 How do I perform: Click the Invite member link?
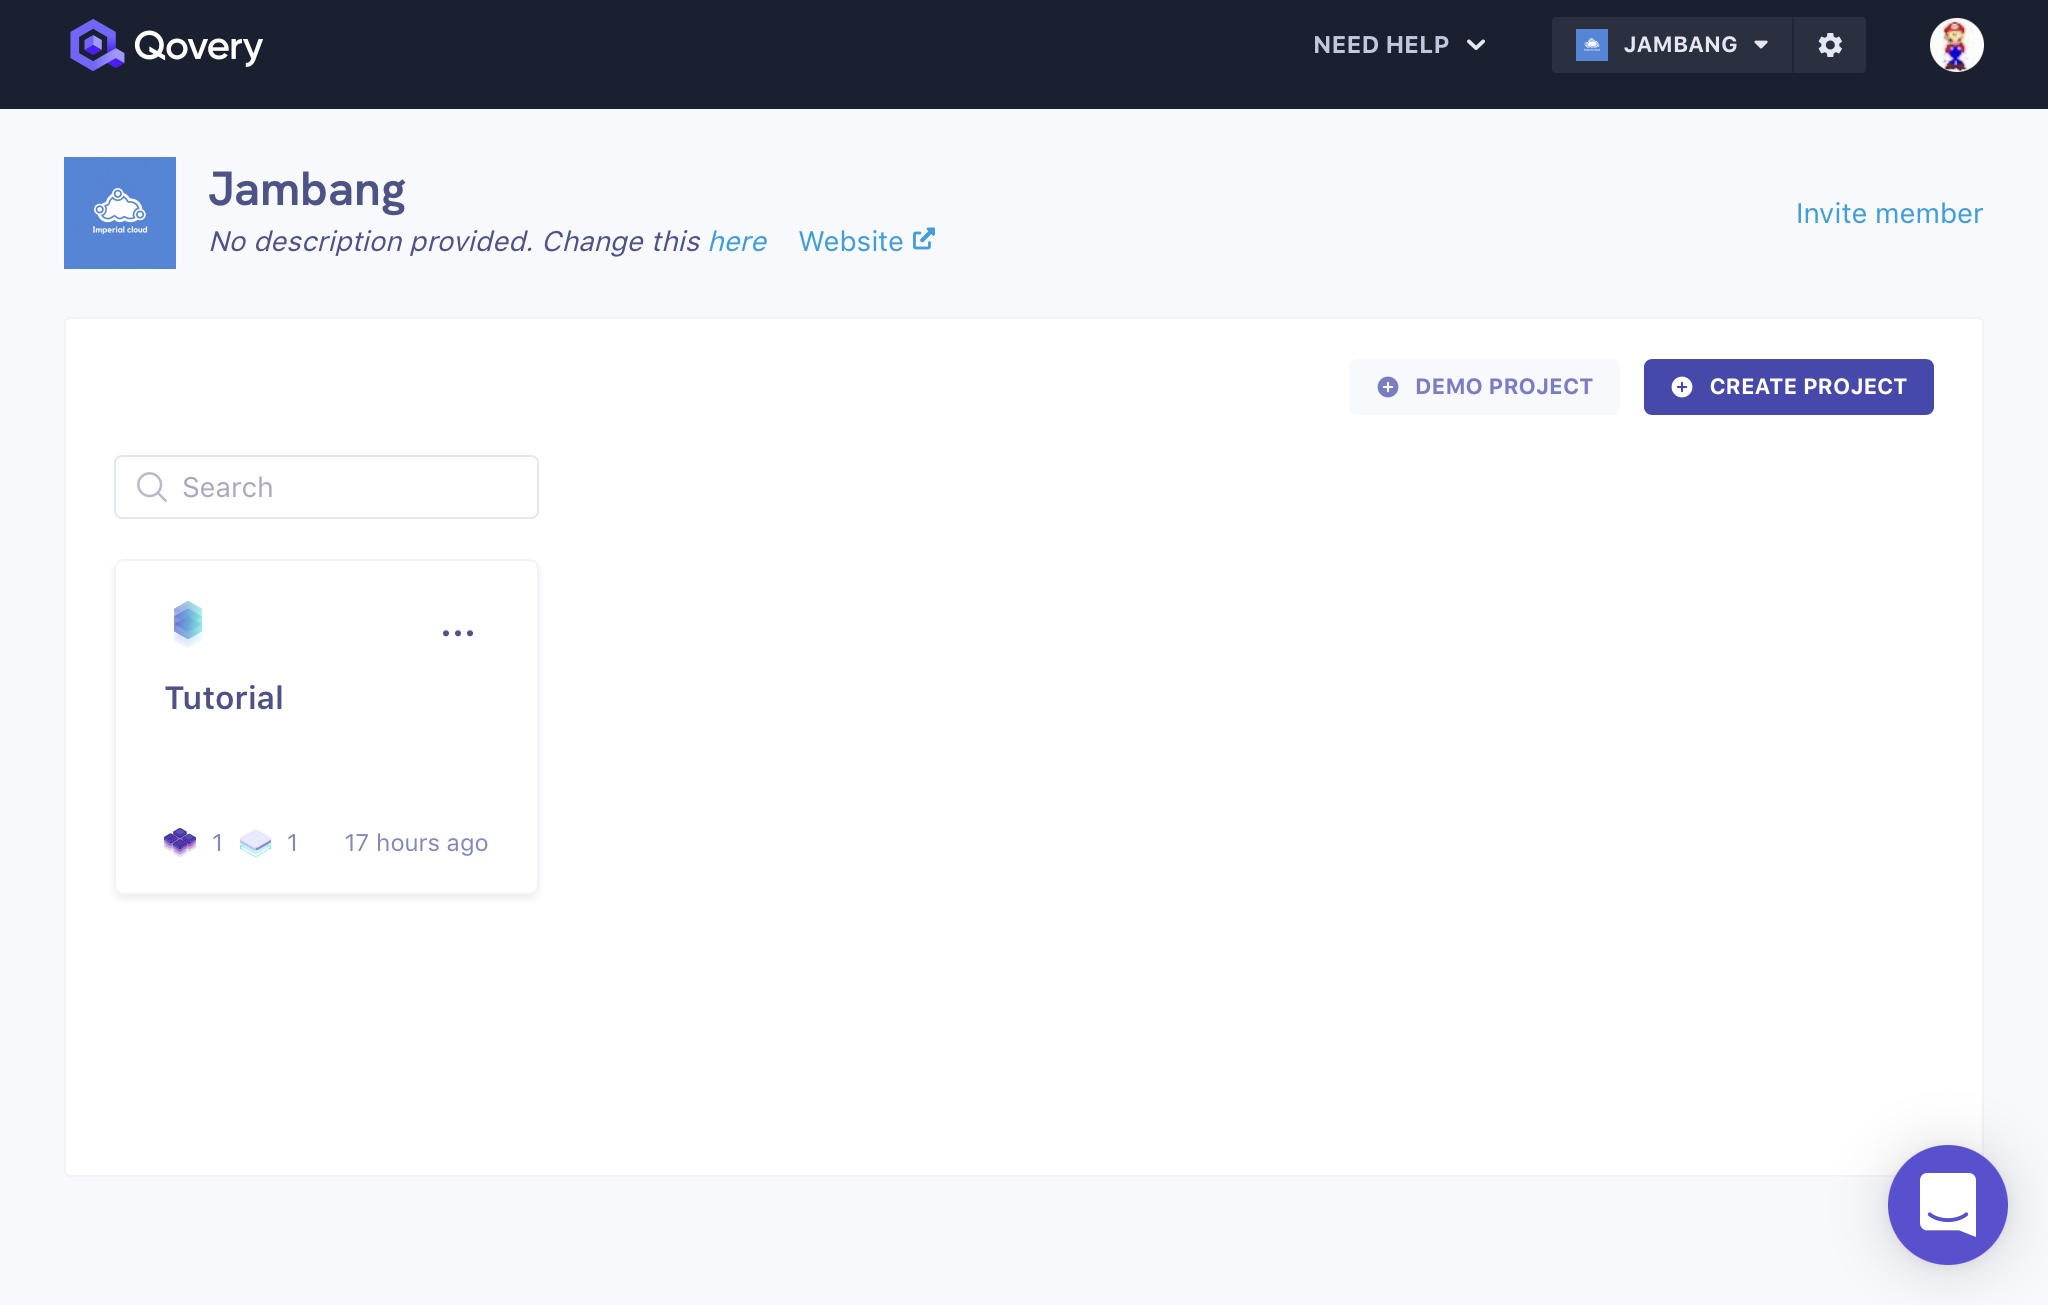(1888, 213)
